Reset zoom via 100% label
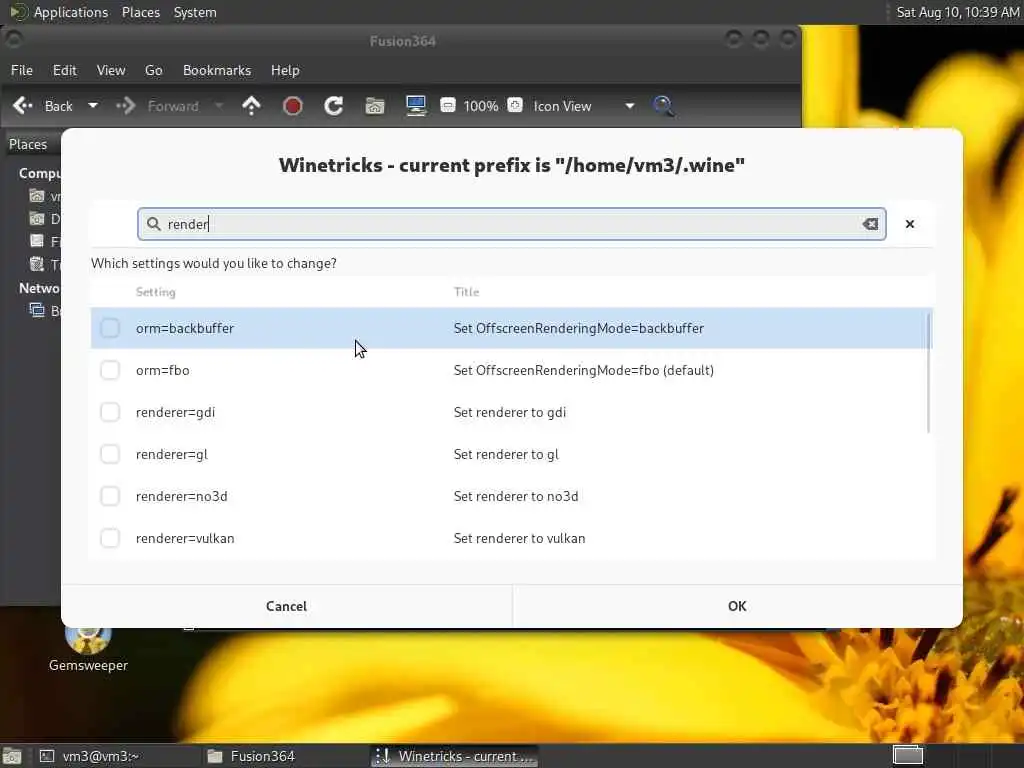This screenshot has height=768, width=1024. pos(481,106)
